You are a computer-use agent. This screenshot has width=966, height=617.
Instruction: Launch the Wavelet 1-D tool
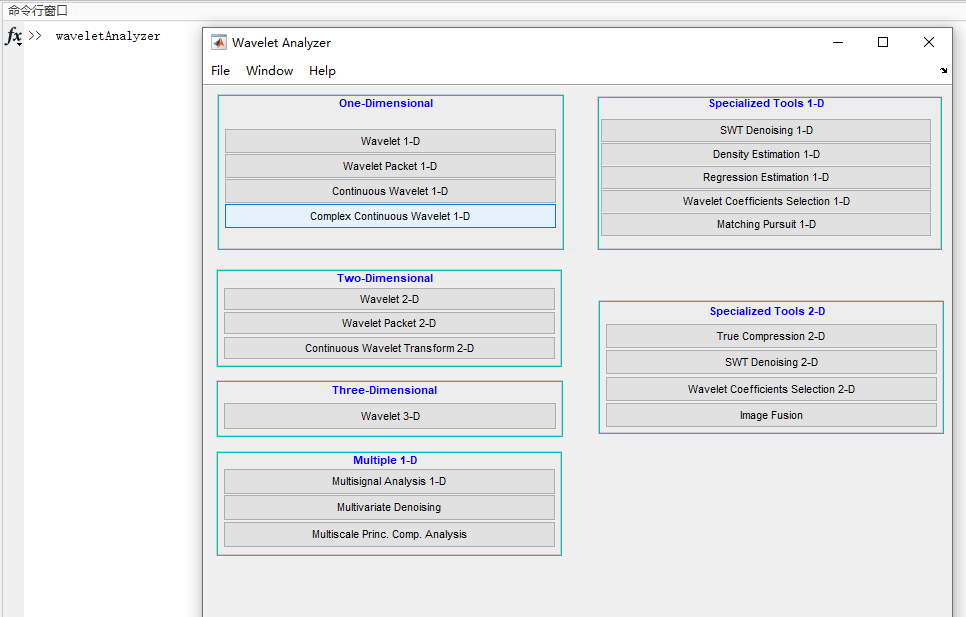tap(390, 141)
